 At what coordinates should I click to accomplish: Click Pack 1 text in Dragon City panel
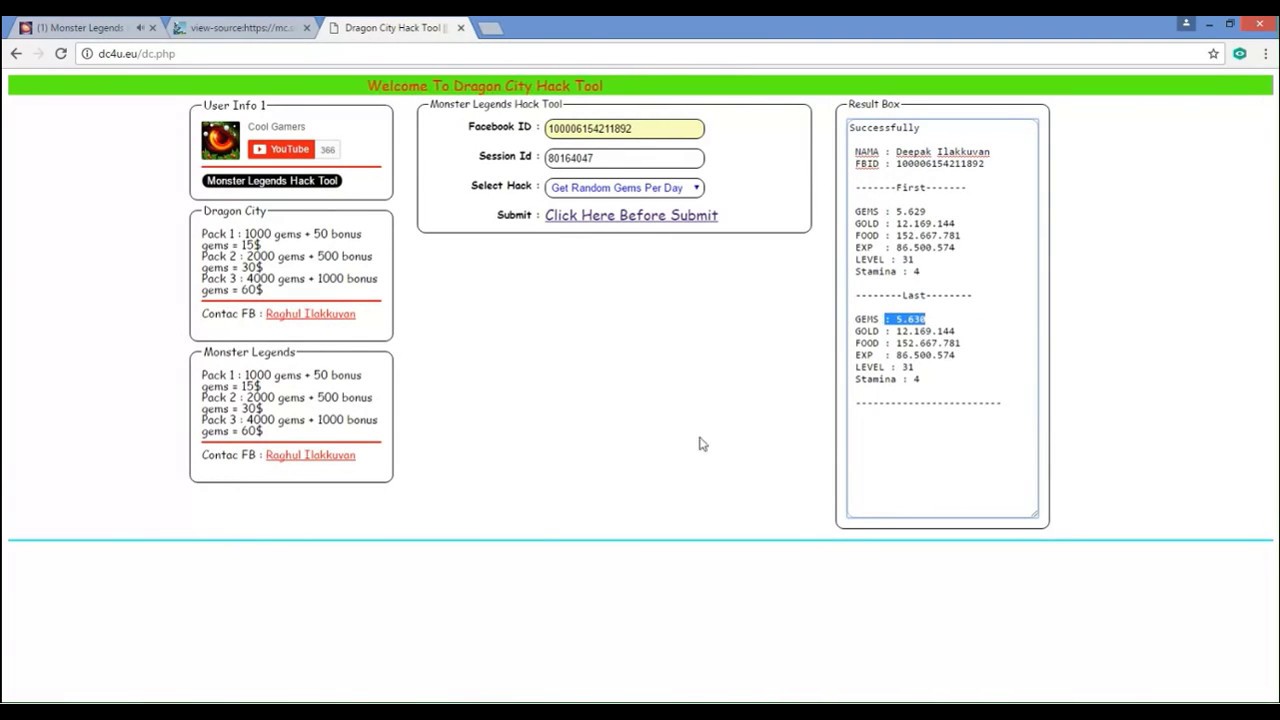coord(281,239)
